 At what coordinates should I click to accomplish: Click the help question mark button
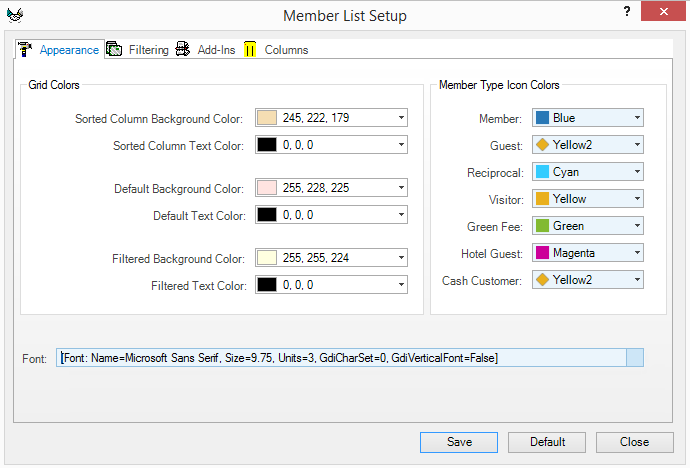click(627, 13)
